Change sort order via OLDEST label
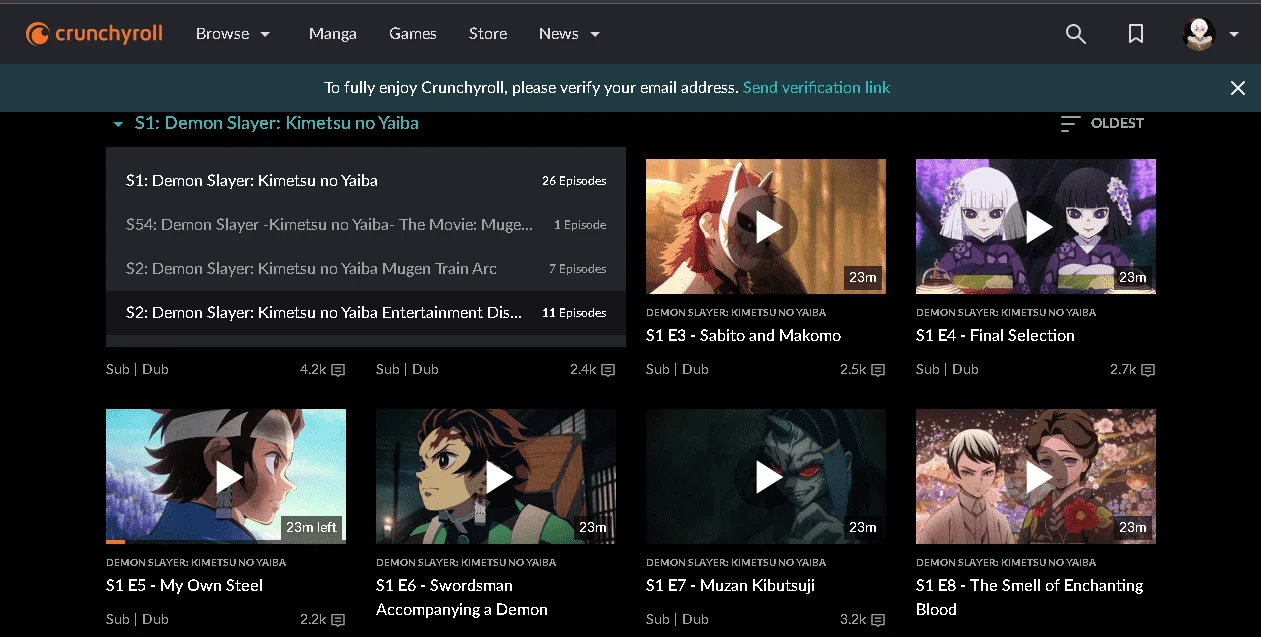This screenshot has width=1261, height=637. pyautogui.click(x=1117, y=123)
